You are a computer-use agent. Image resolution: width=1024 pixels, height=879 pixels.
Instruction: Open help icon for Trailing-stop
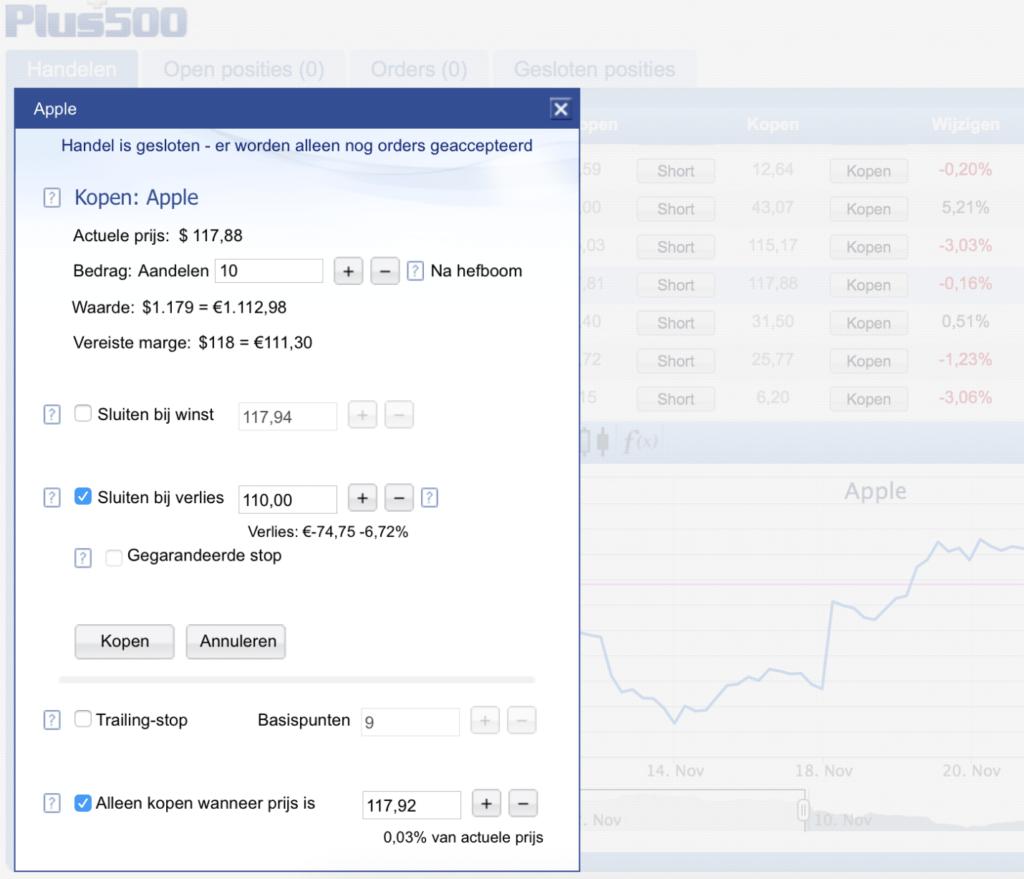(52, 720)
